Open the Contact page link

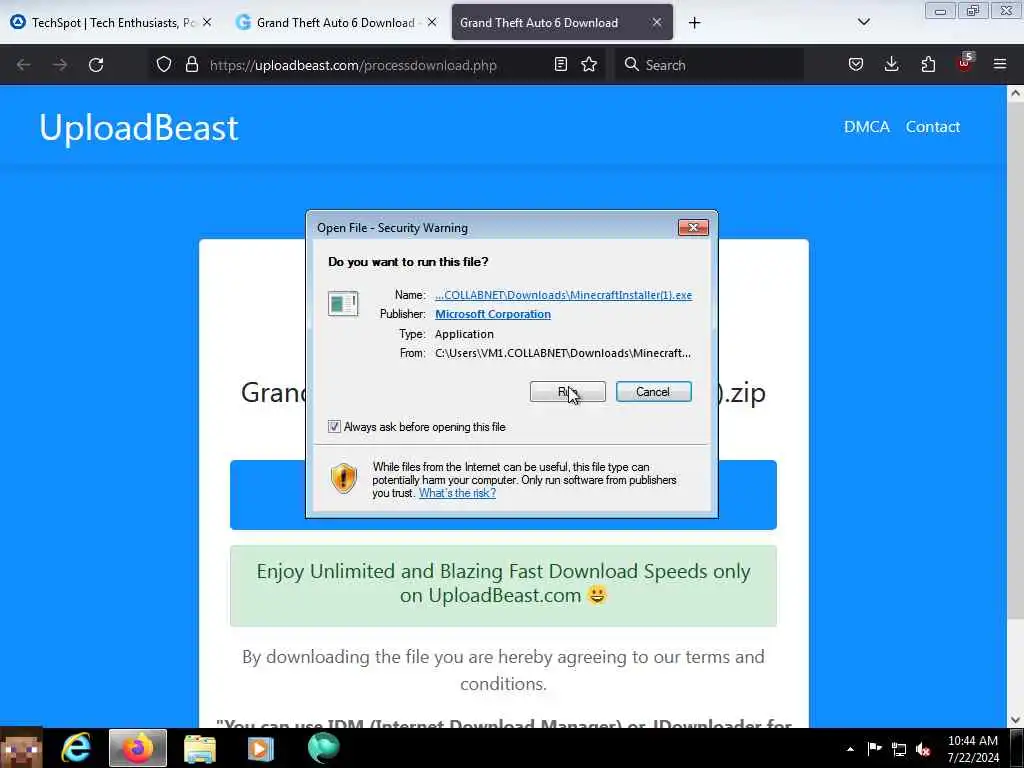pyautogui.click(x=933, y=127)
